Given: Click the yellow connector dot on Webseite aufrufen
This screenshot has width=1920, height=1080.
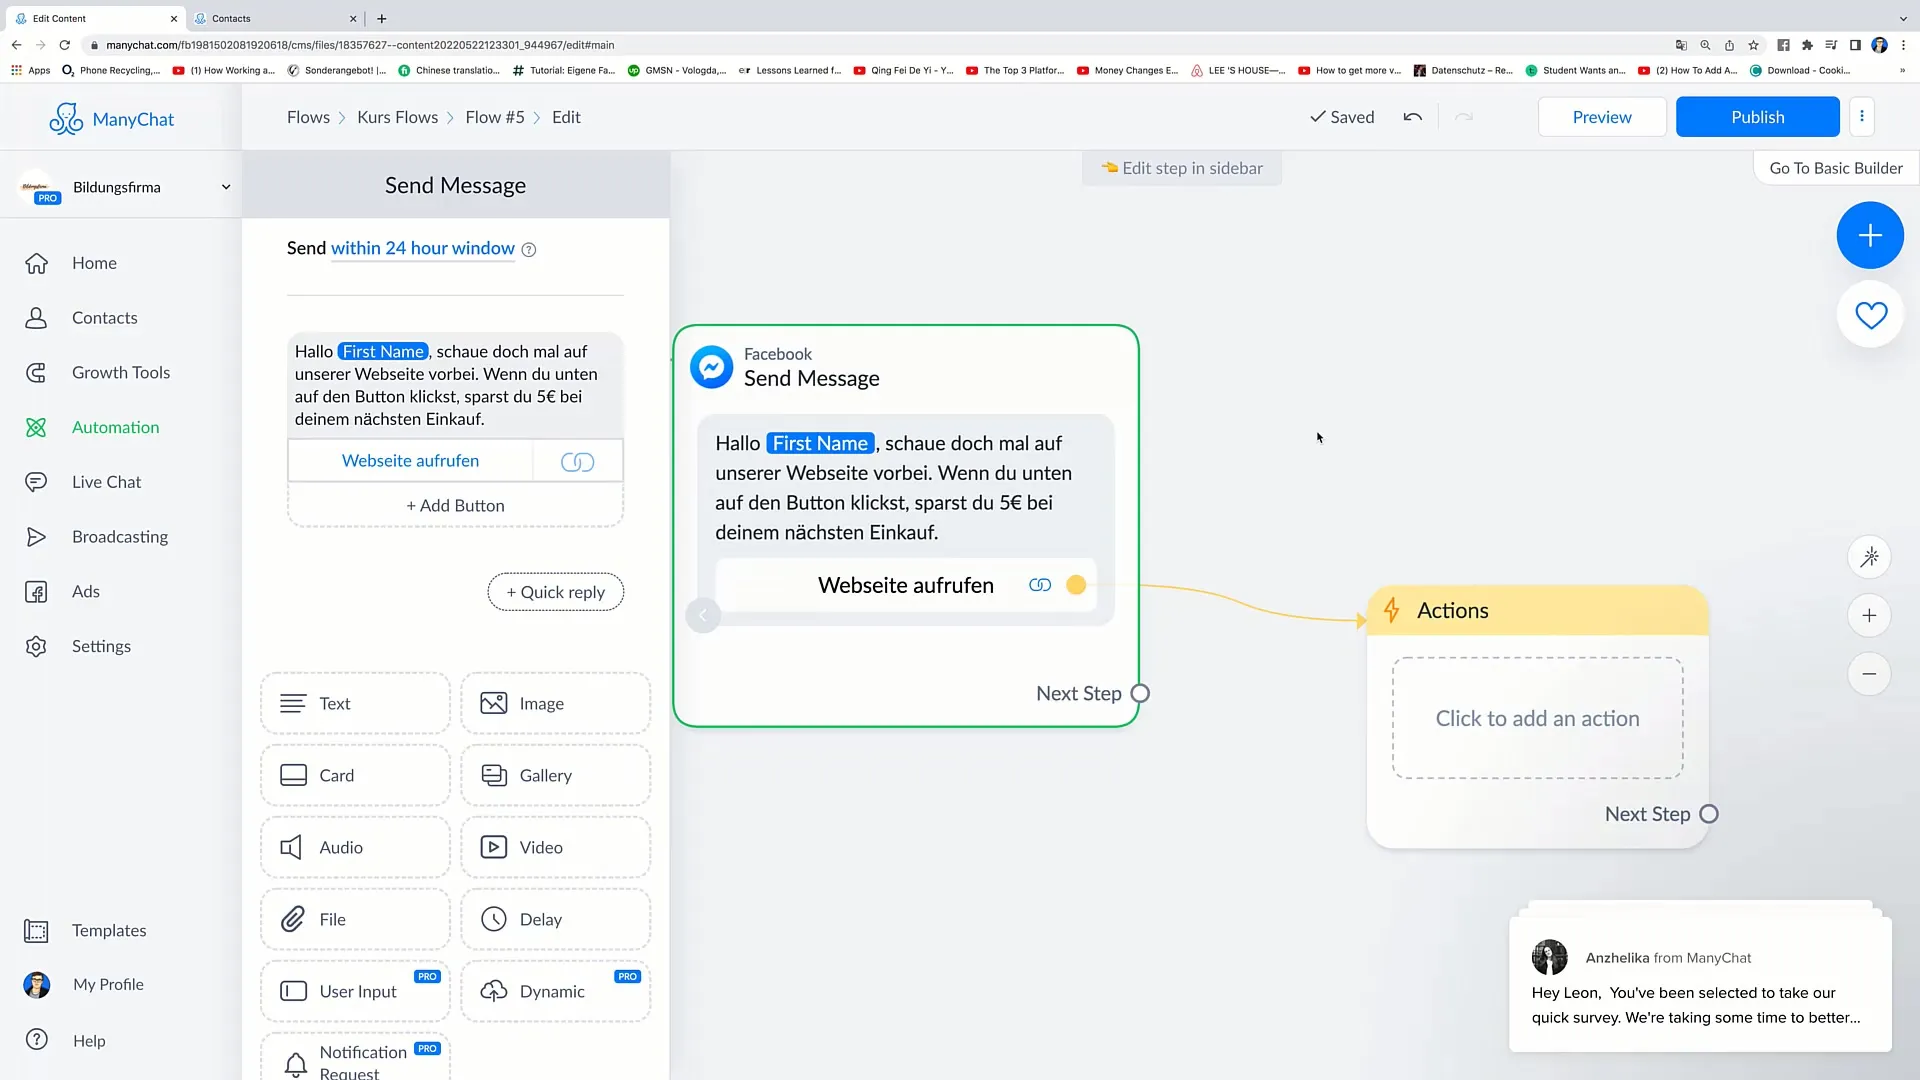Looking at the screenshot, I should coord(1076,585).
